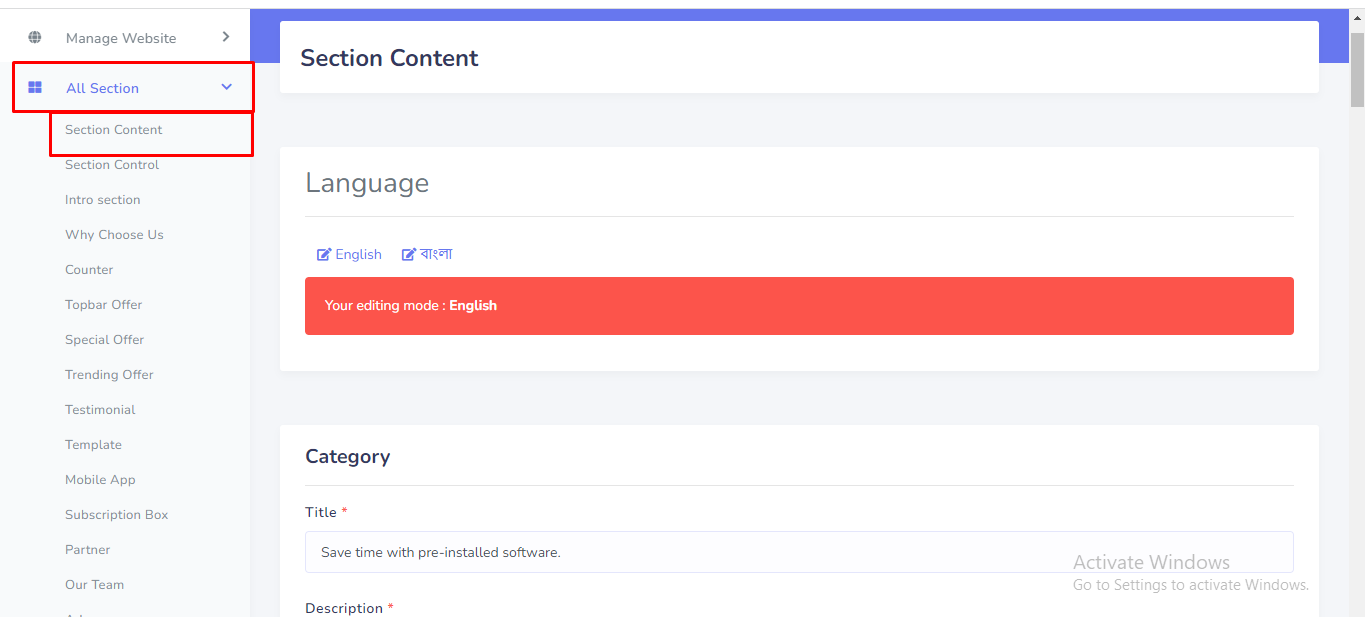Click the edit icon beside বাংলা
Screen dimensions: 1365x617
(x=409, y=255)
